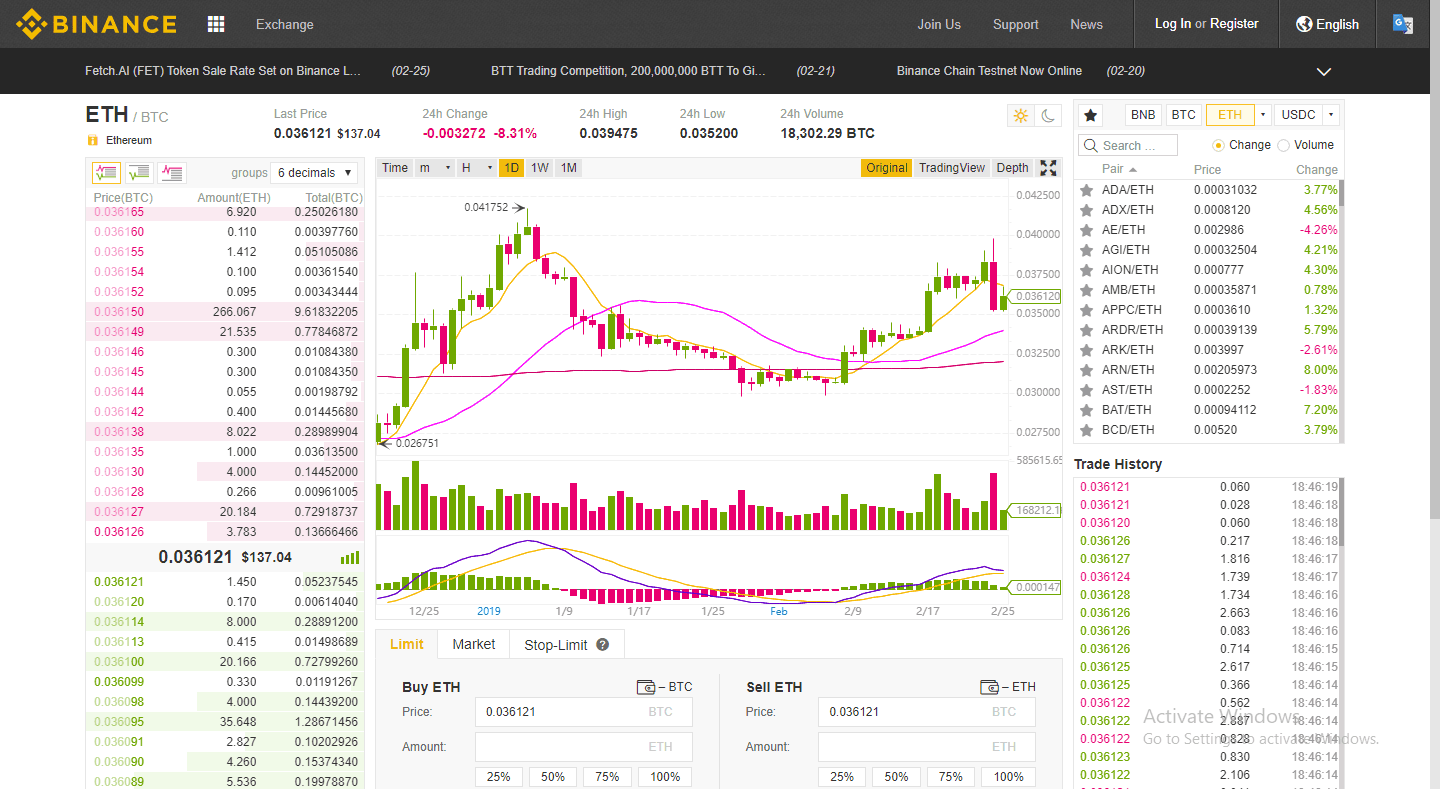This screenshot has height=789, width=1440.
Task: Select the BTC market tab
Action: tap(1184, 115)
